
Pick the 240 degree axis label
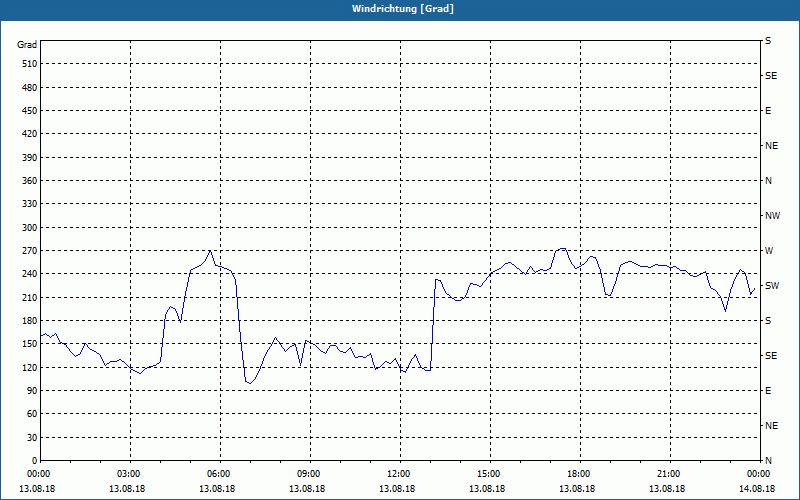click(30, 273)
